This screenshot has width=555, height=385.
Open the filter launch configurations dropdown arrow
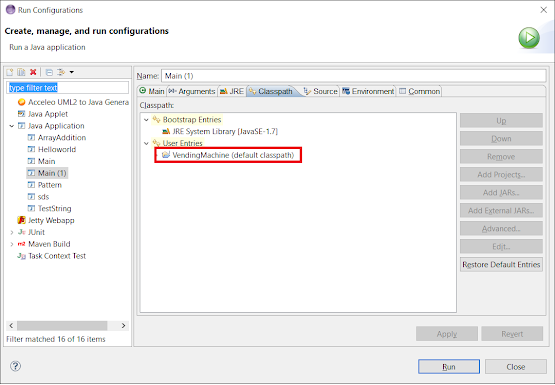(71, 72)
